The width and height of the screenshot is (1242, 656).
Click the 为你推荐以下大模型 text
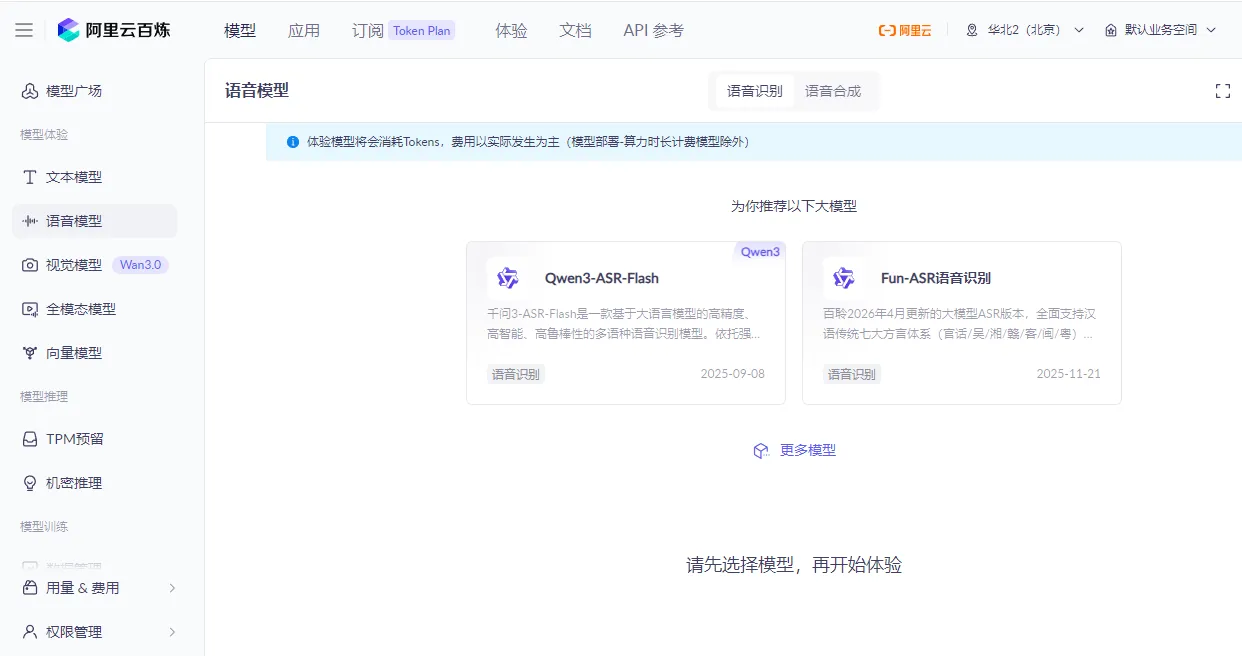[x=794, y=206]
